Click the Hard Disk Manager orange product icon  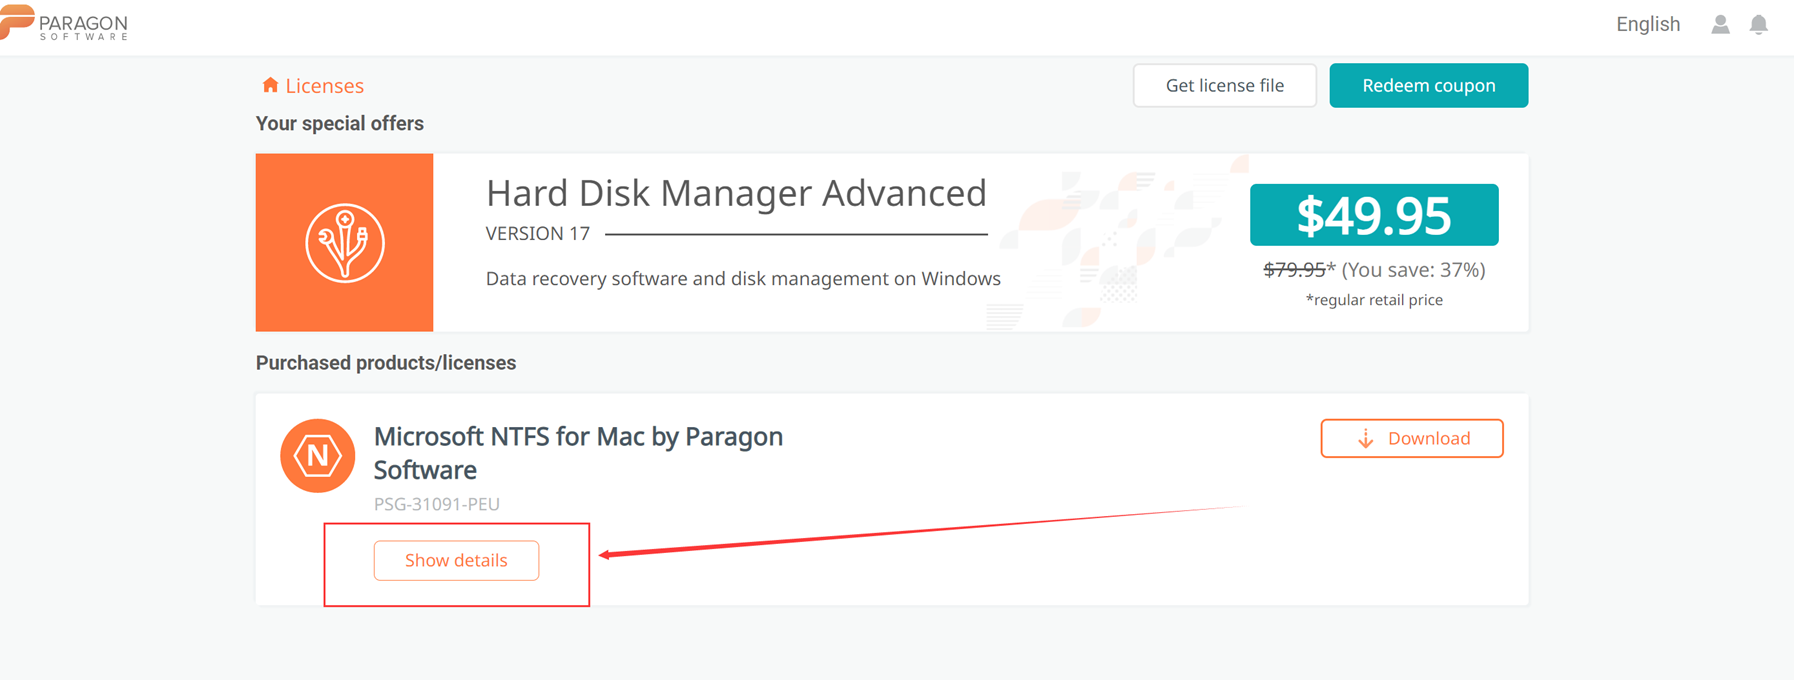point(344,242)
